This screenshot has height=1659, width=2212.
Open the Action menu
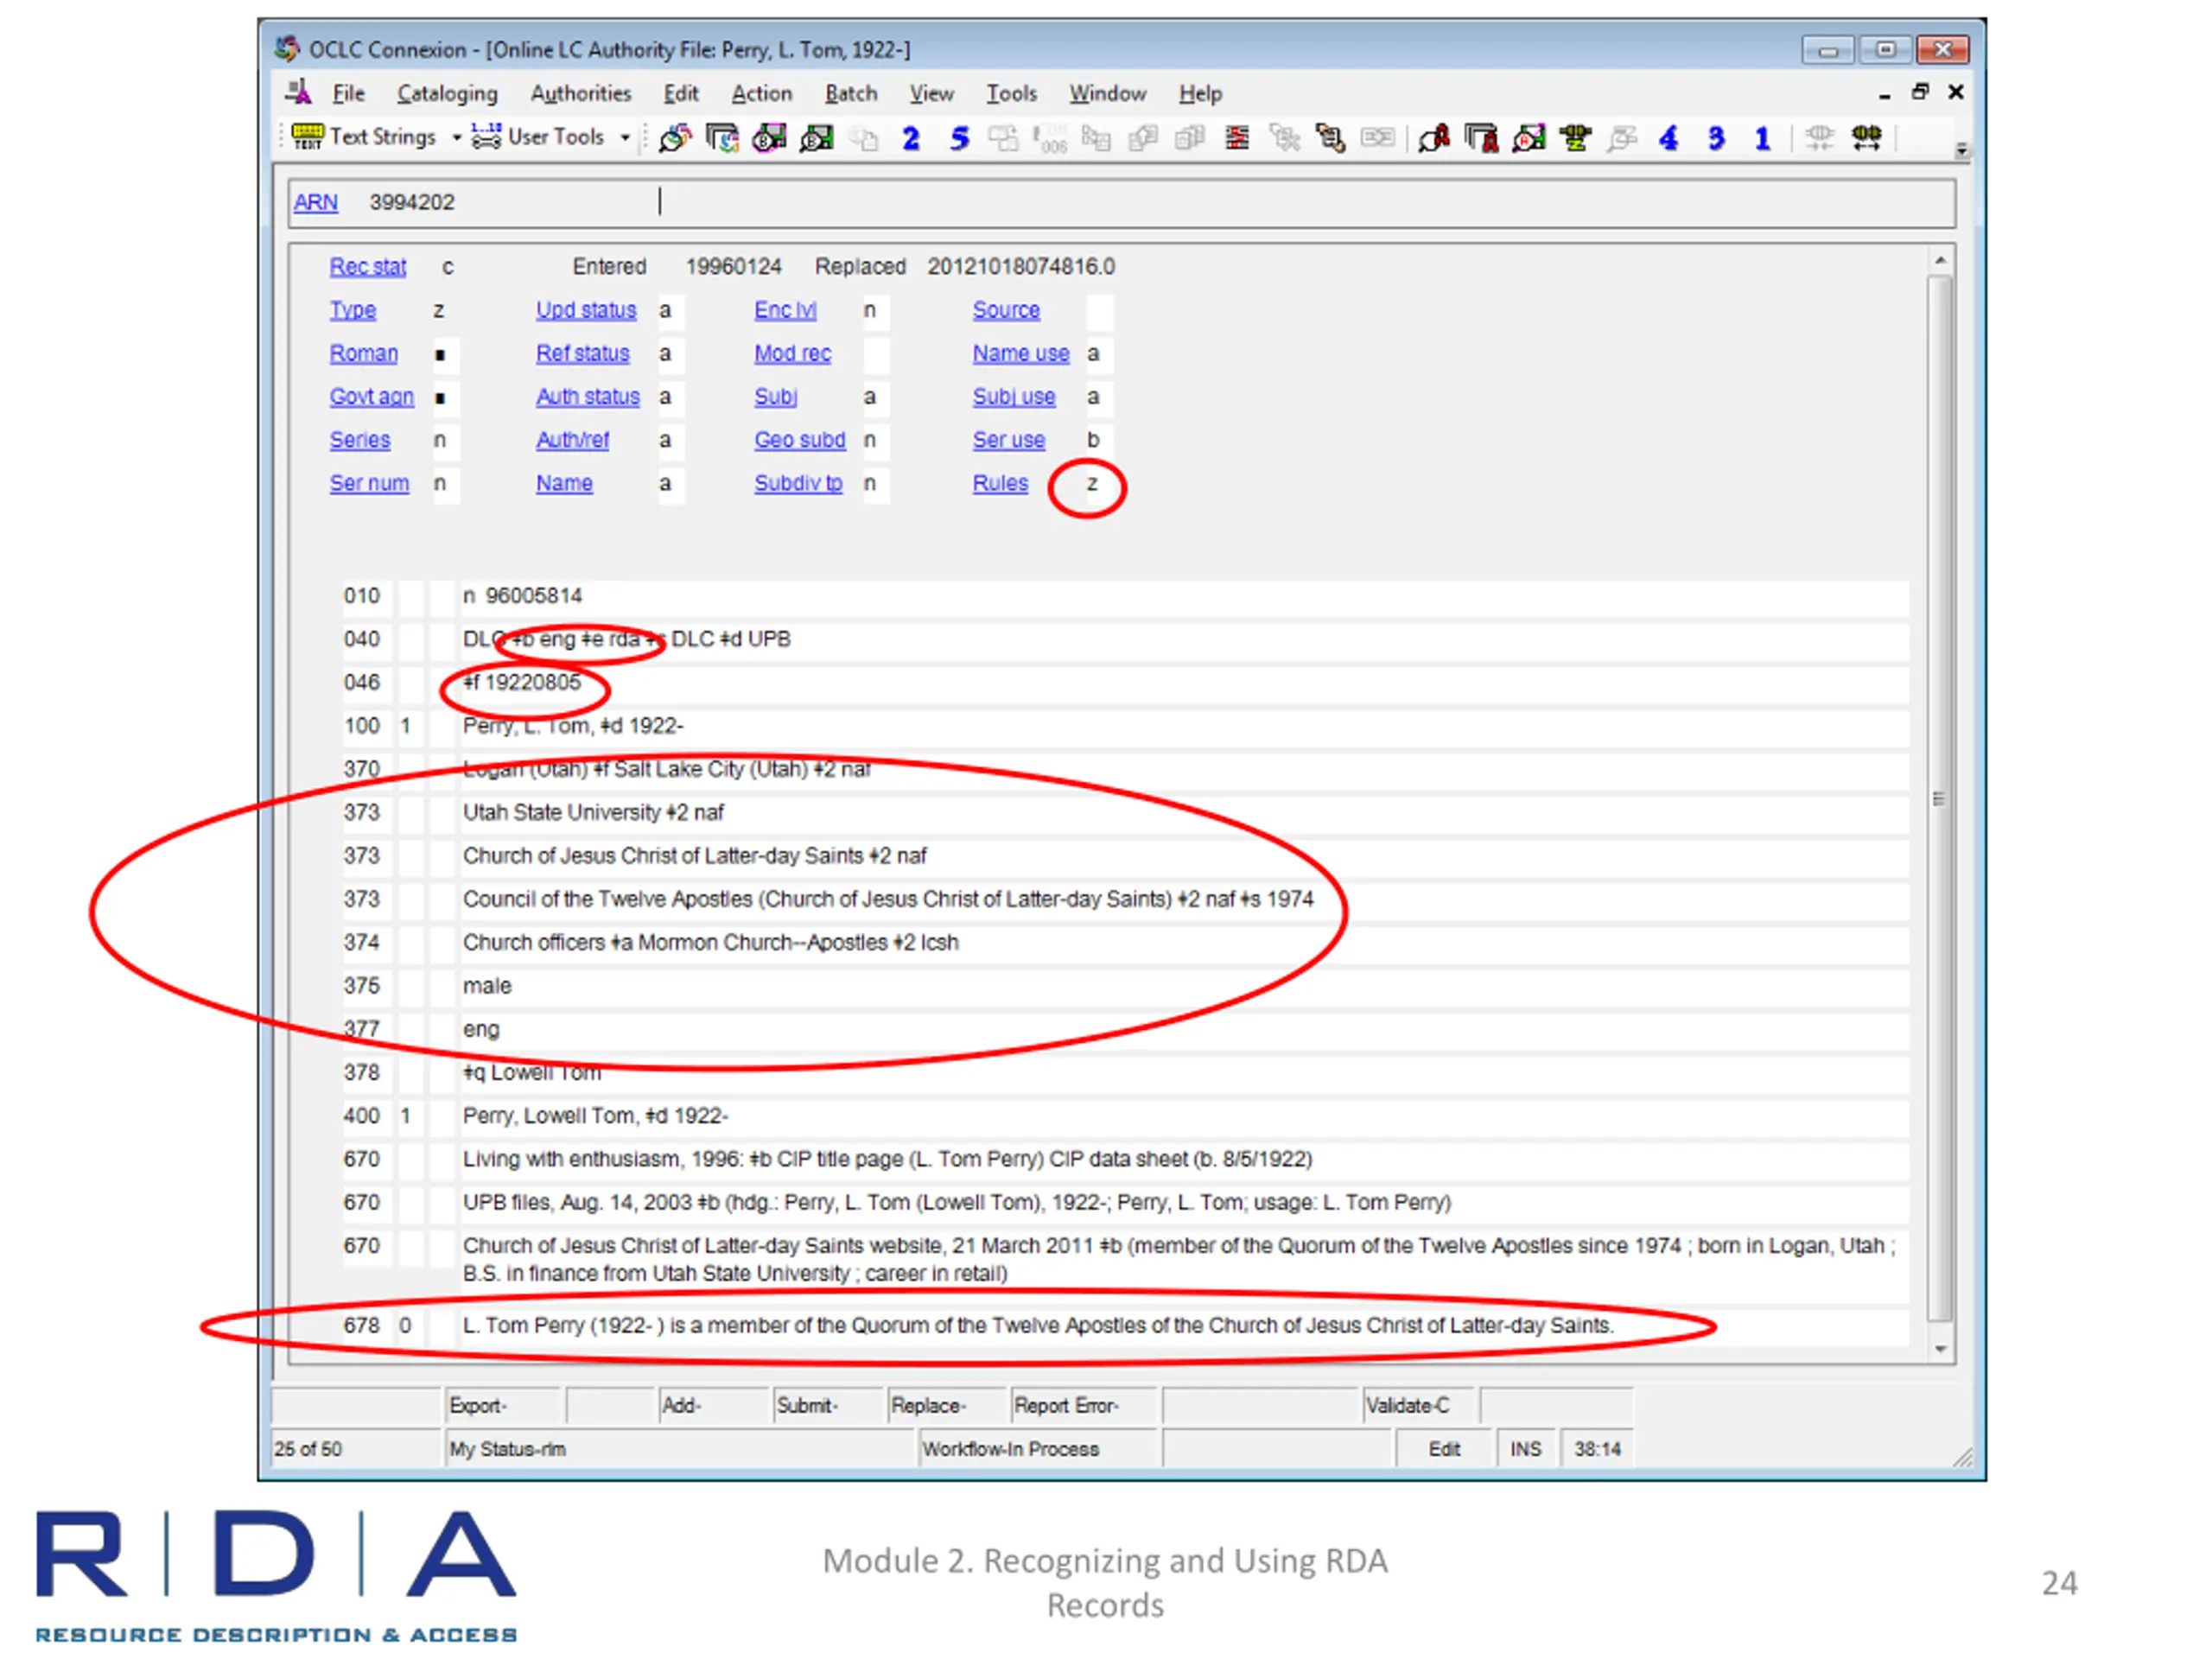coord(762,94)
